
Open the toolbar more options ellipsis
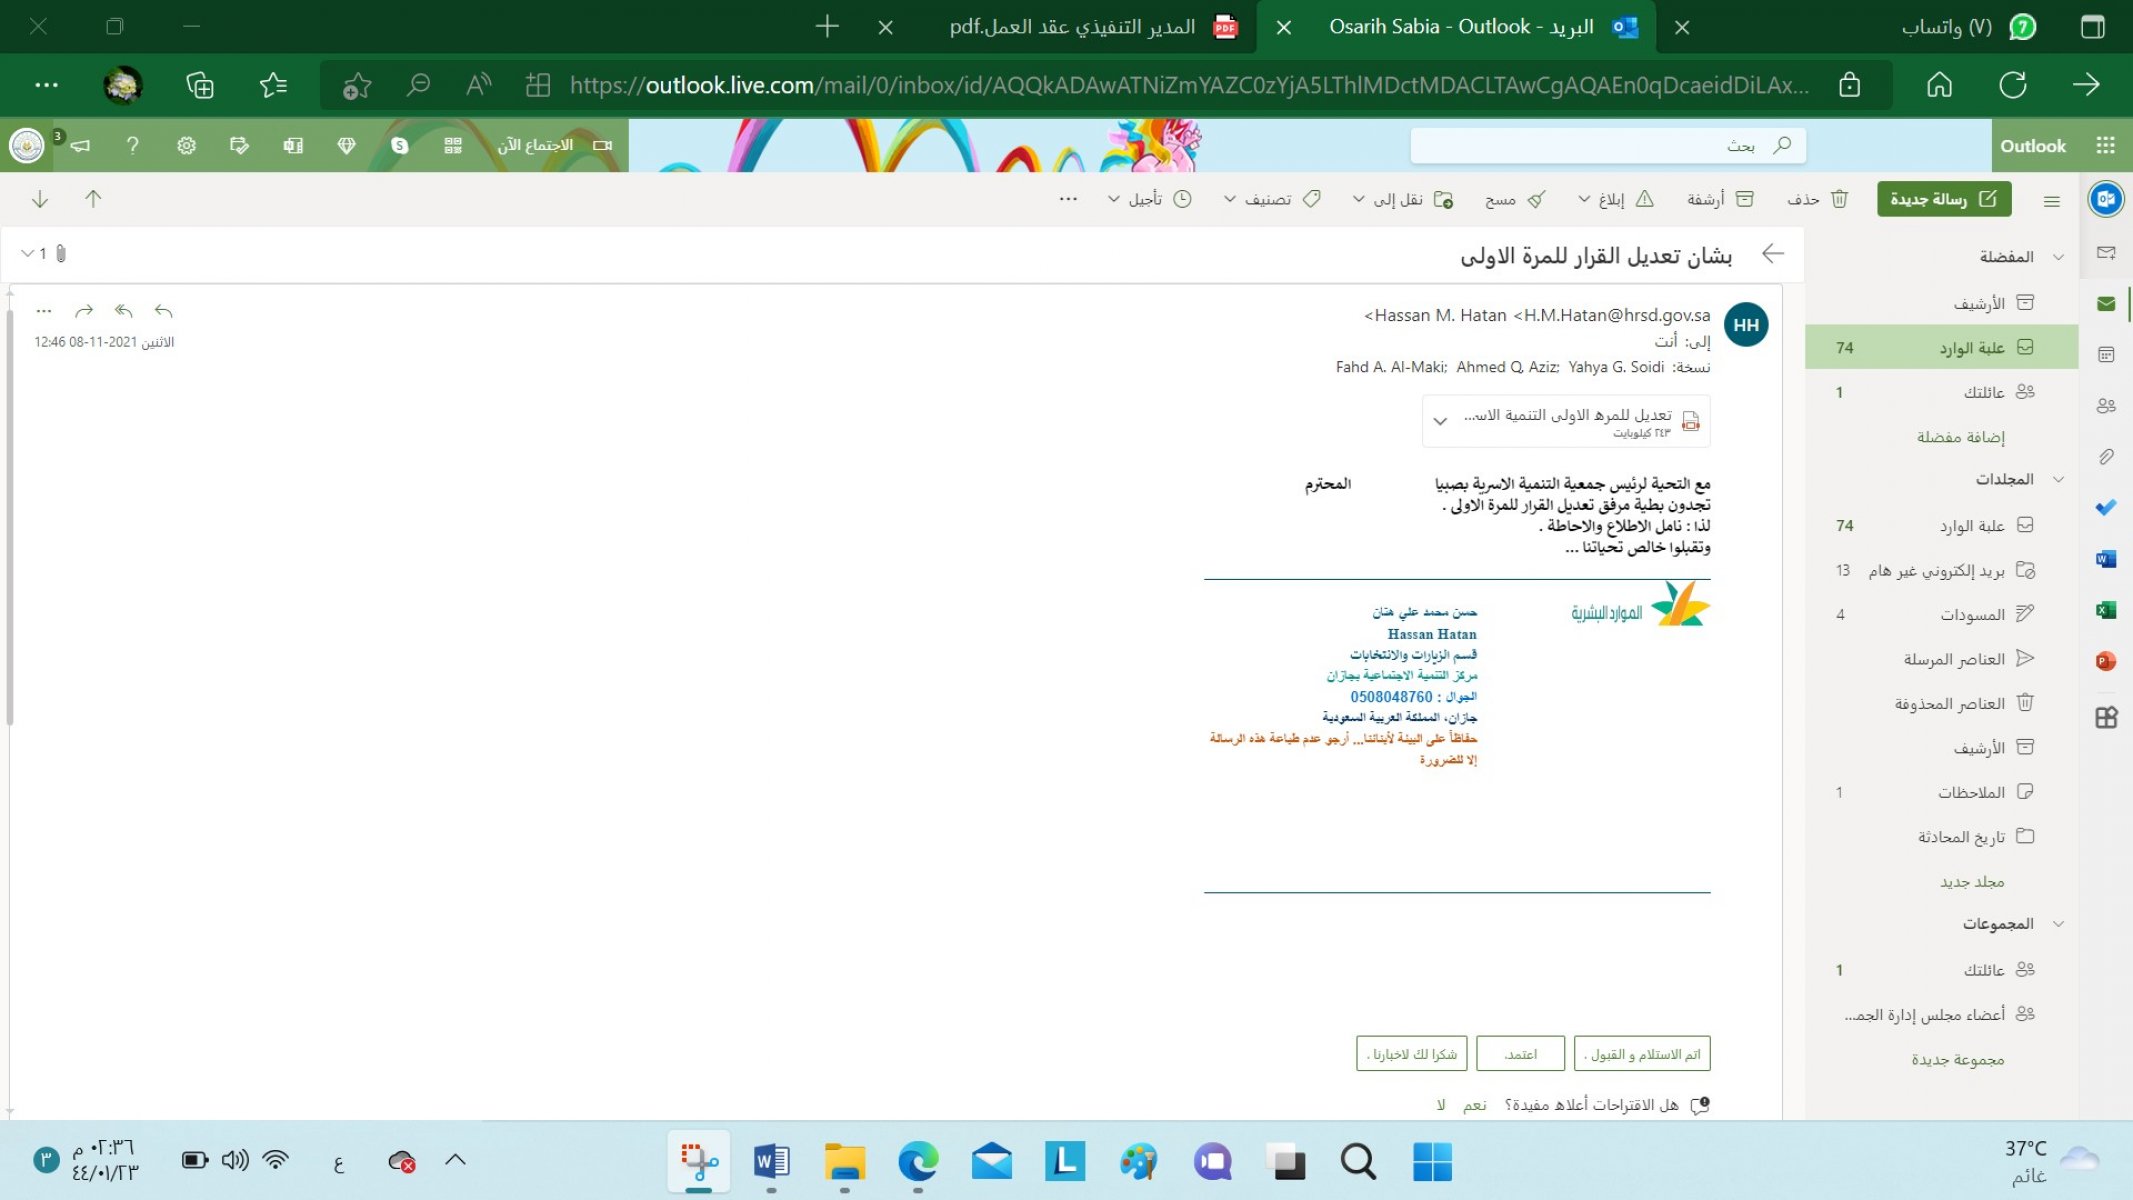(x=1068, y=199)
